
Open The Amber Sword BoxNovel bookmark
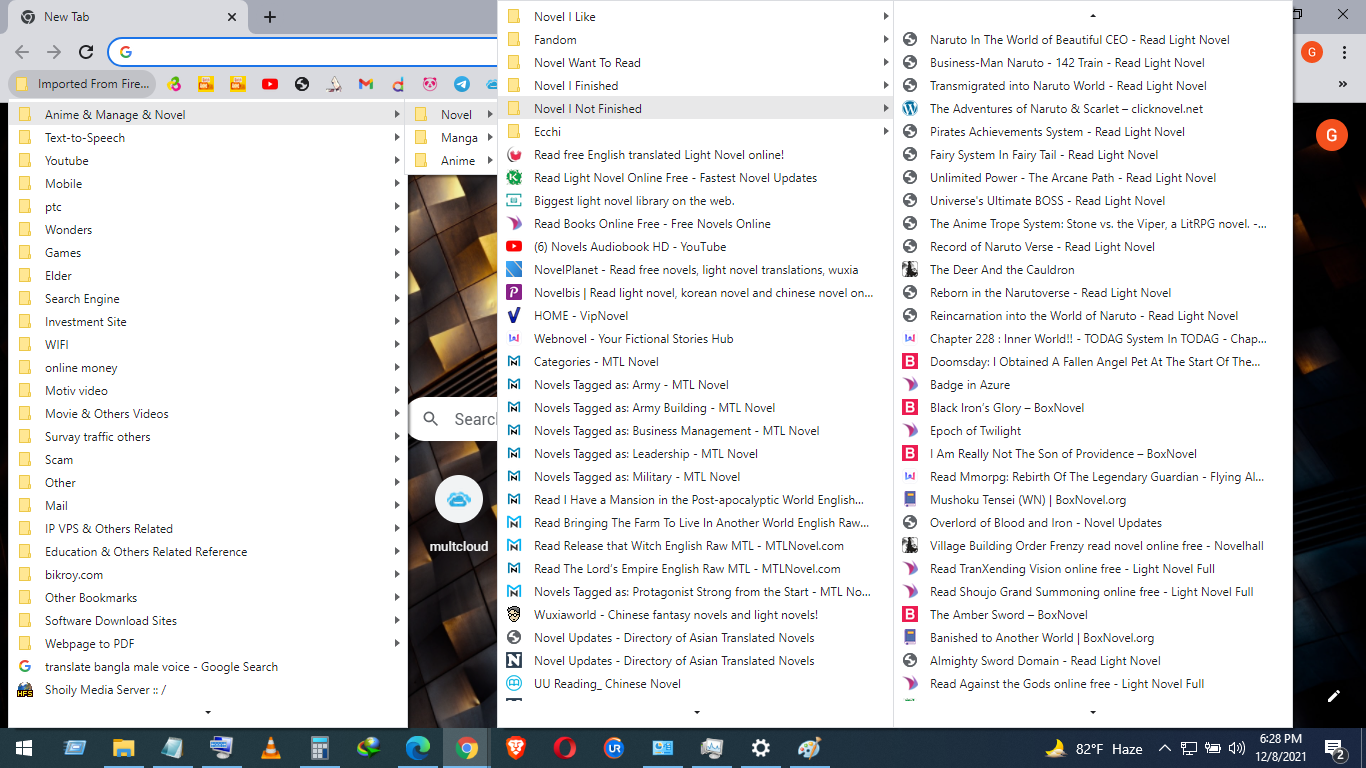pyautogui.click(x=1093, y=615)
